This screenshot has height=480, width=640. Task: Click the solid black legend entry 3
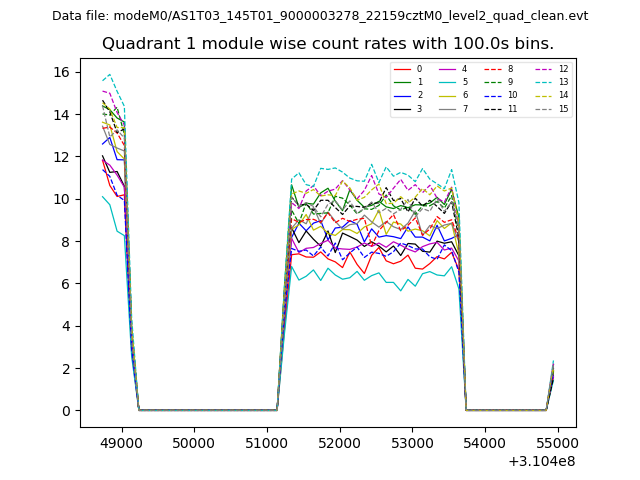click(412, 108)
